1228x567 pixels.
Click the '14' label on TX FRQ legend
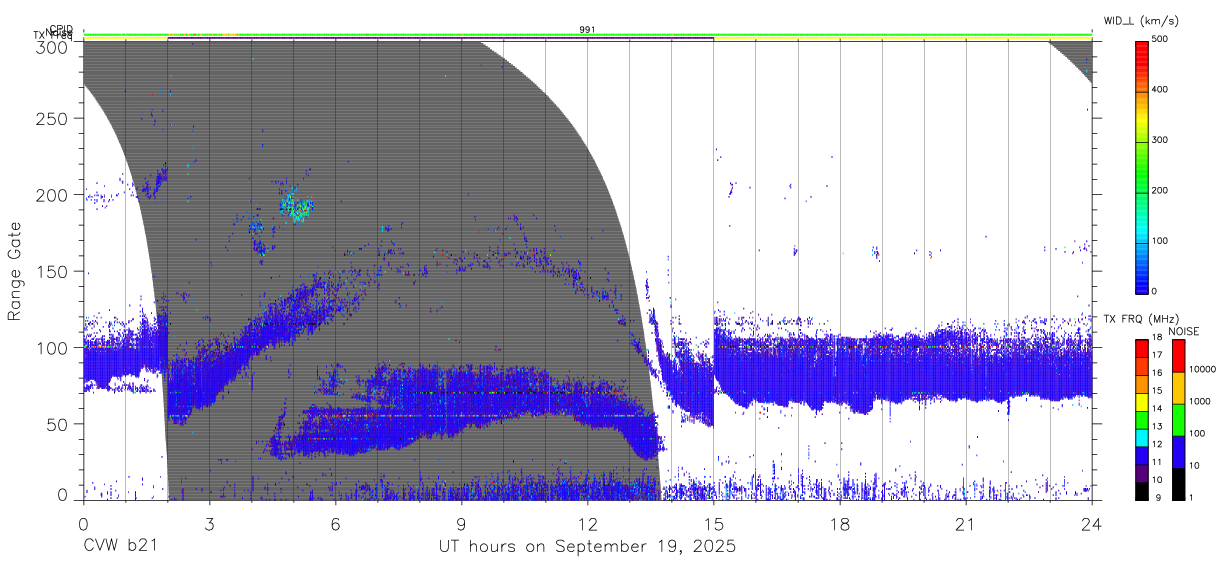1155,408
